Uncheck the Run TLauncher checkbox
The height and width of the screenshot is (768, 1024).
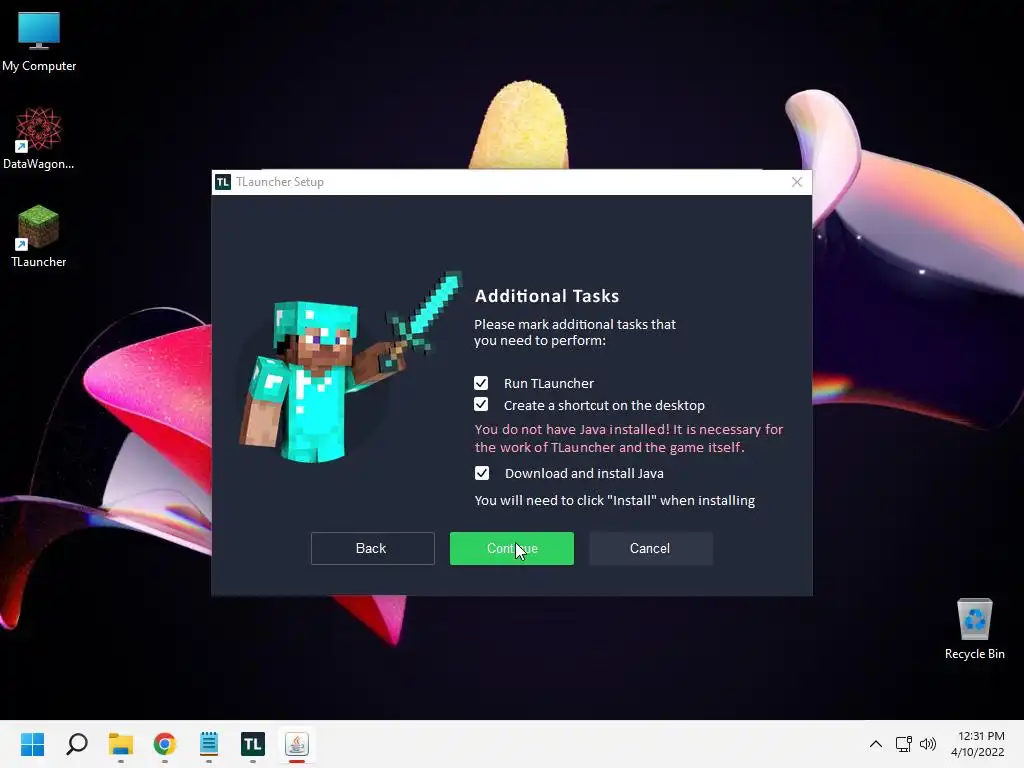pyautogui.click(x=481, y=383)
